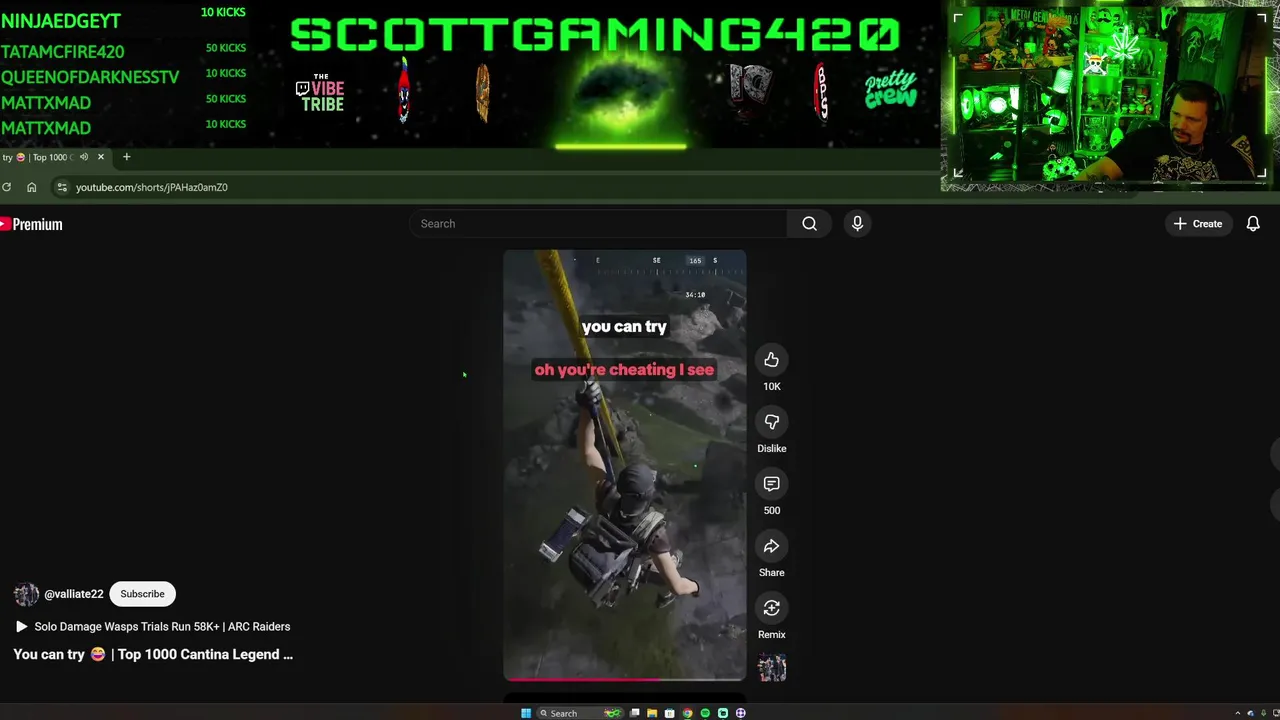
Task: Mute the tab with the speaker icon
Action: (x=84, y=157)
